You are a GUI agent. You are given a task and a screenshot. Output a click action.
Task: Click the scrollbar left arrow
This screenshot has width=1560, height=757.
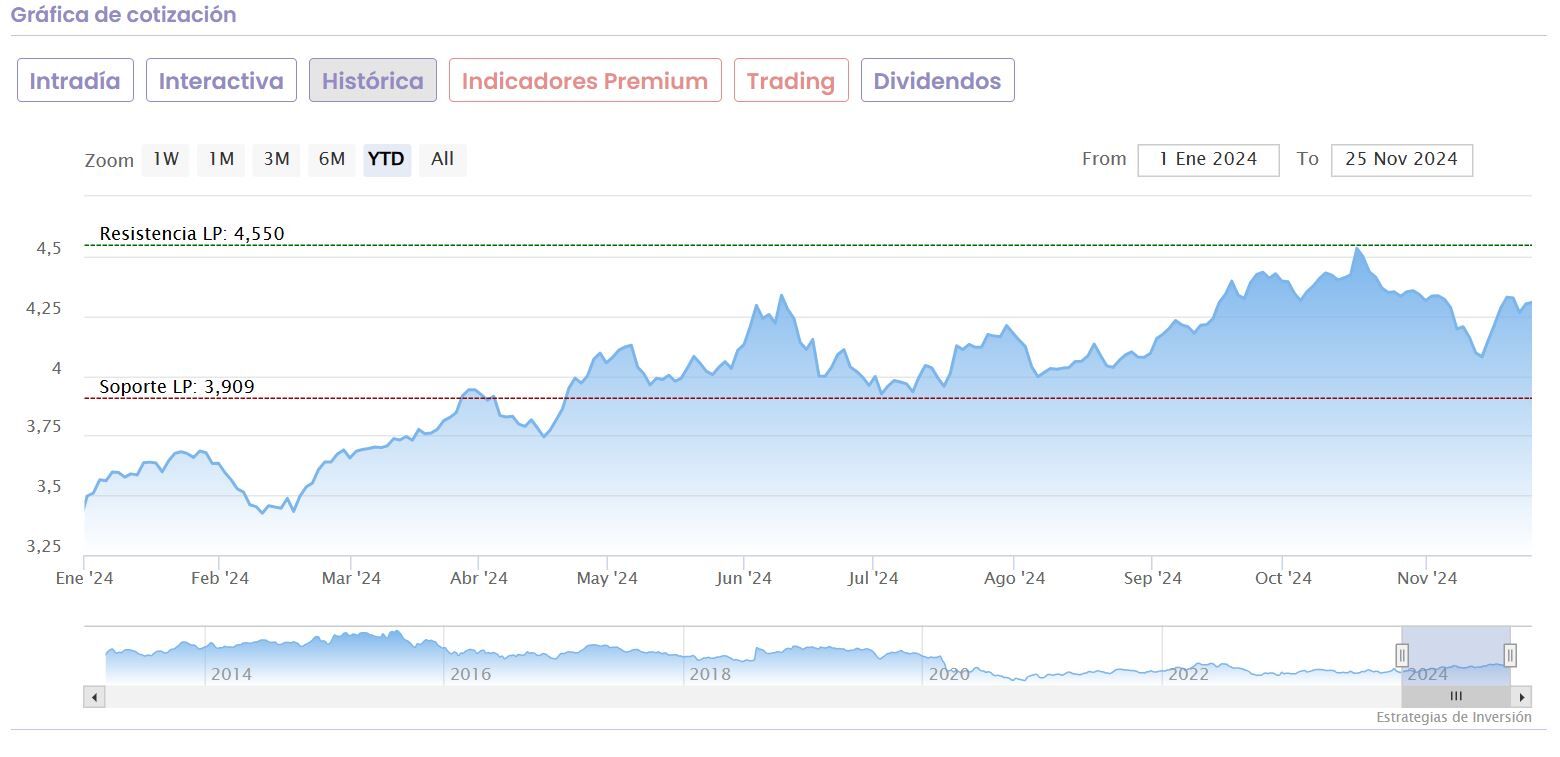[x=95, y=697]
